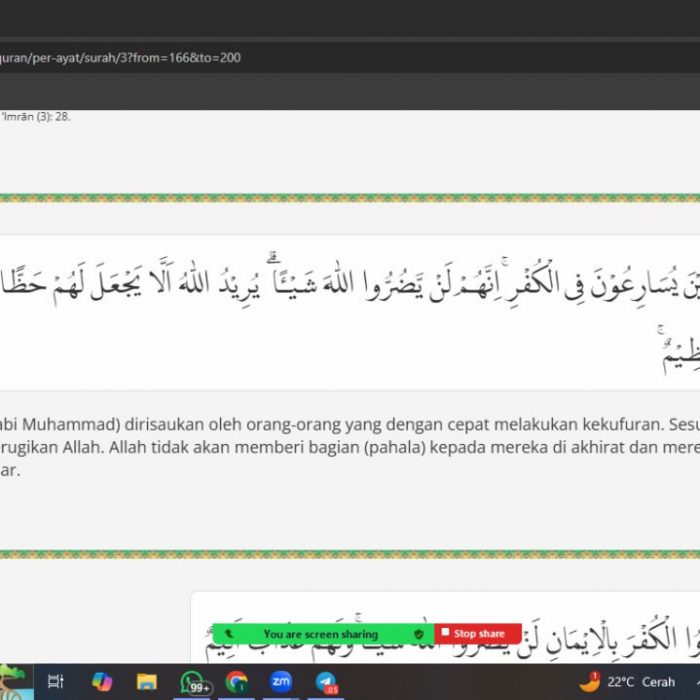This screenshot has height=700, width=700.
Task: Stop the Zoom screen share
Action: [x=478, y=634]
